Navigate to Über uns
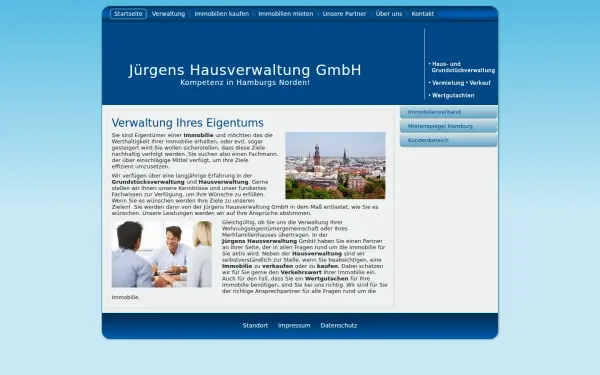 (389, 14)
